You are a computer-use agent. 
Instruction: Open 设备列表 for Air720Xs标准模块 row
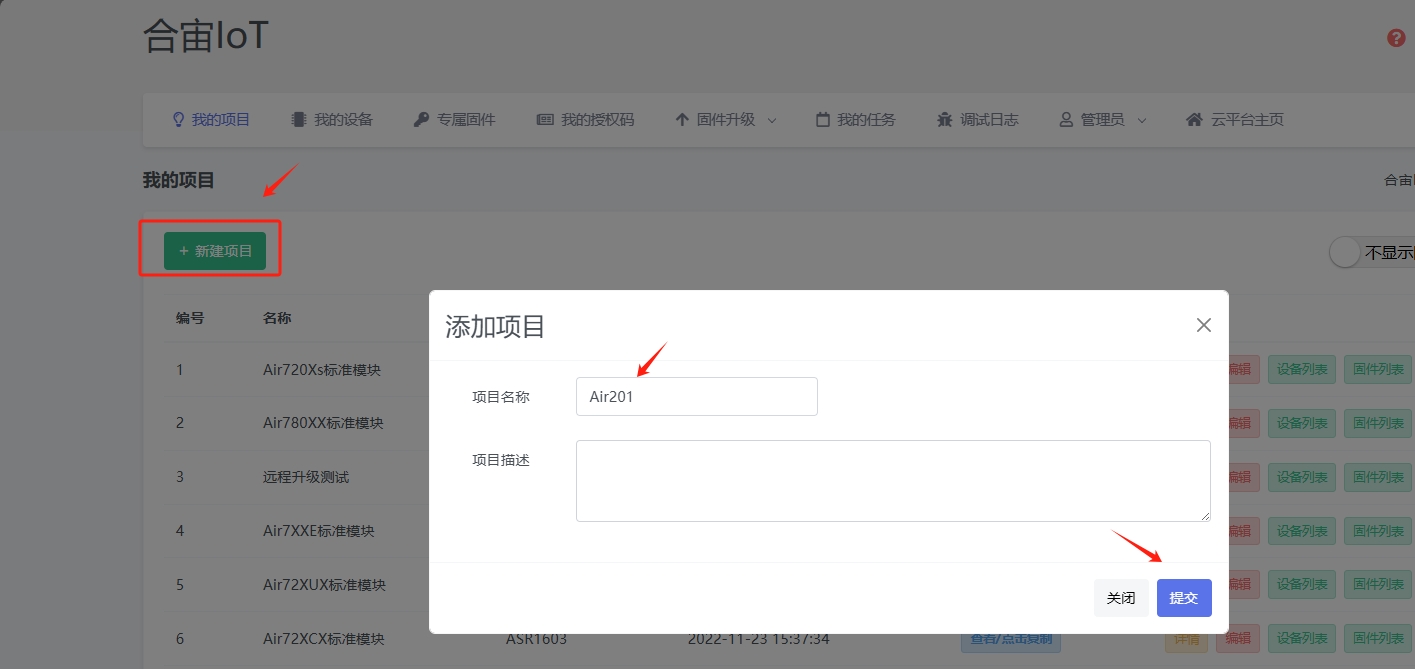1302,369
